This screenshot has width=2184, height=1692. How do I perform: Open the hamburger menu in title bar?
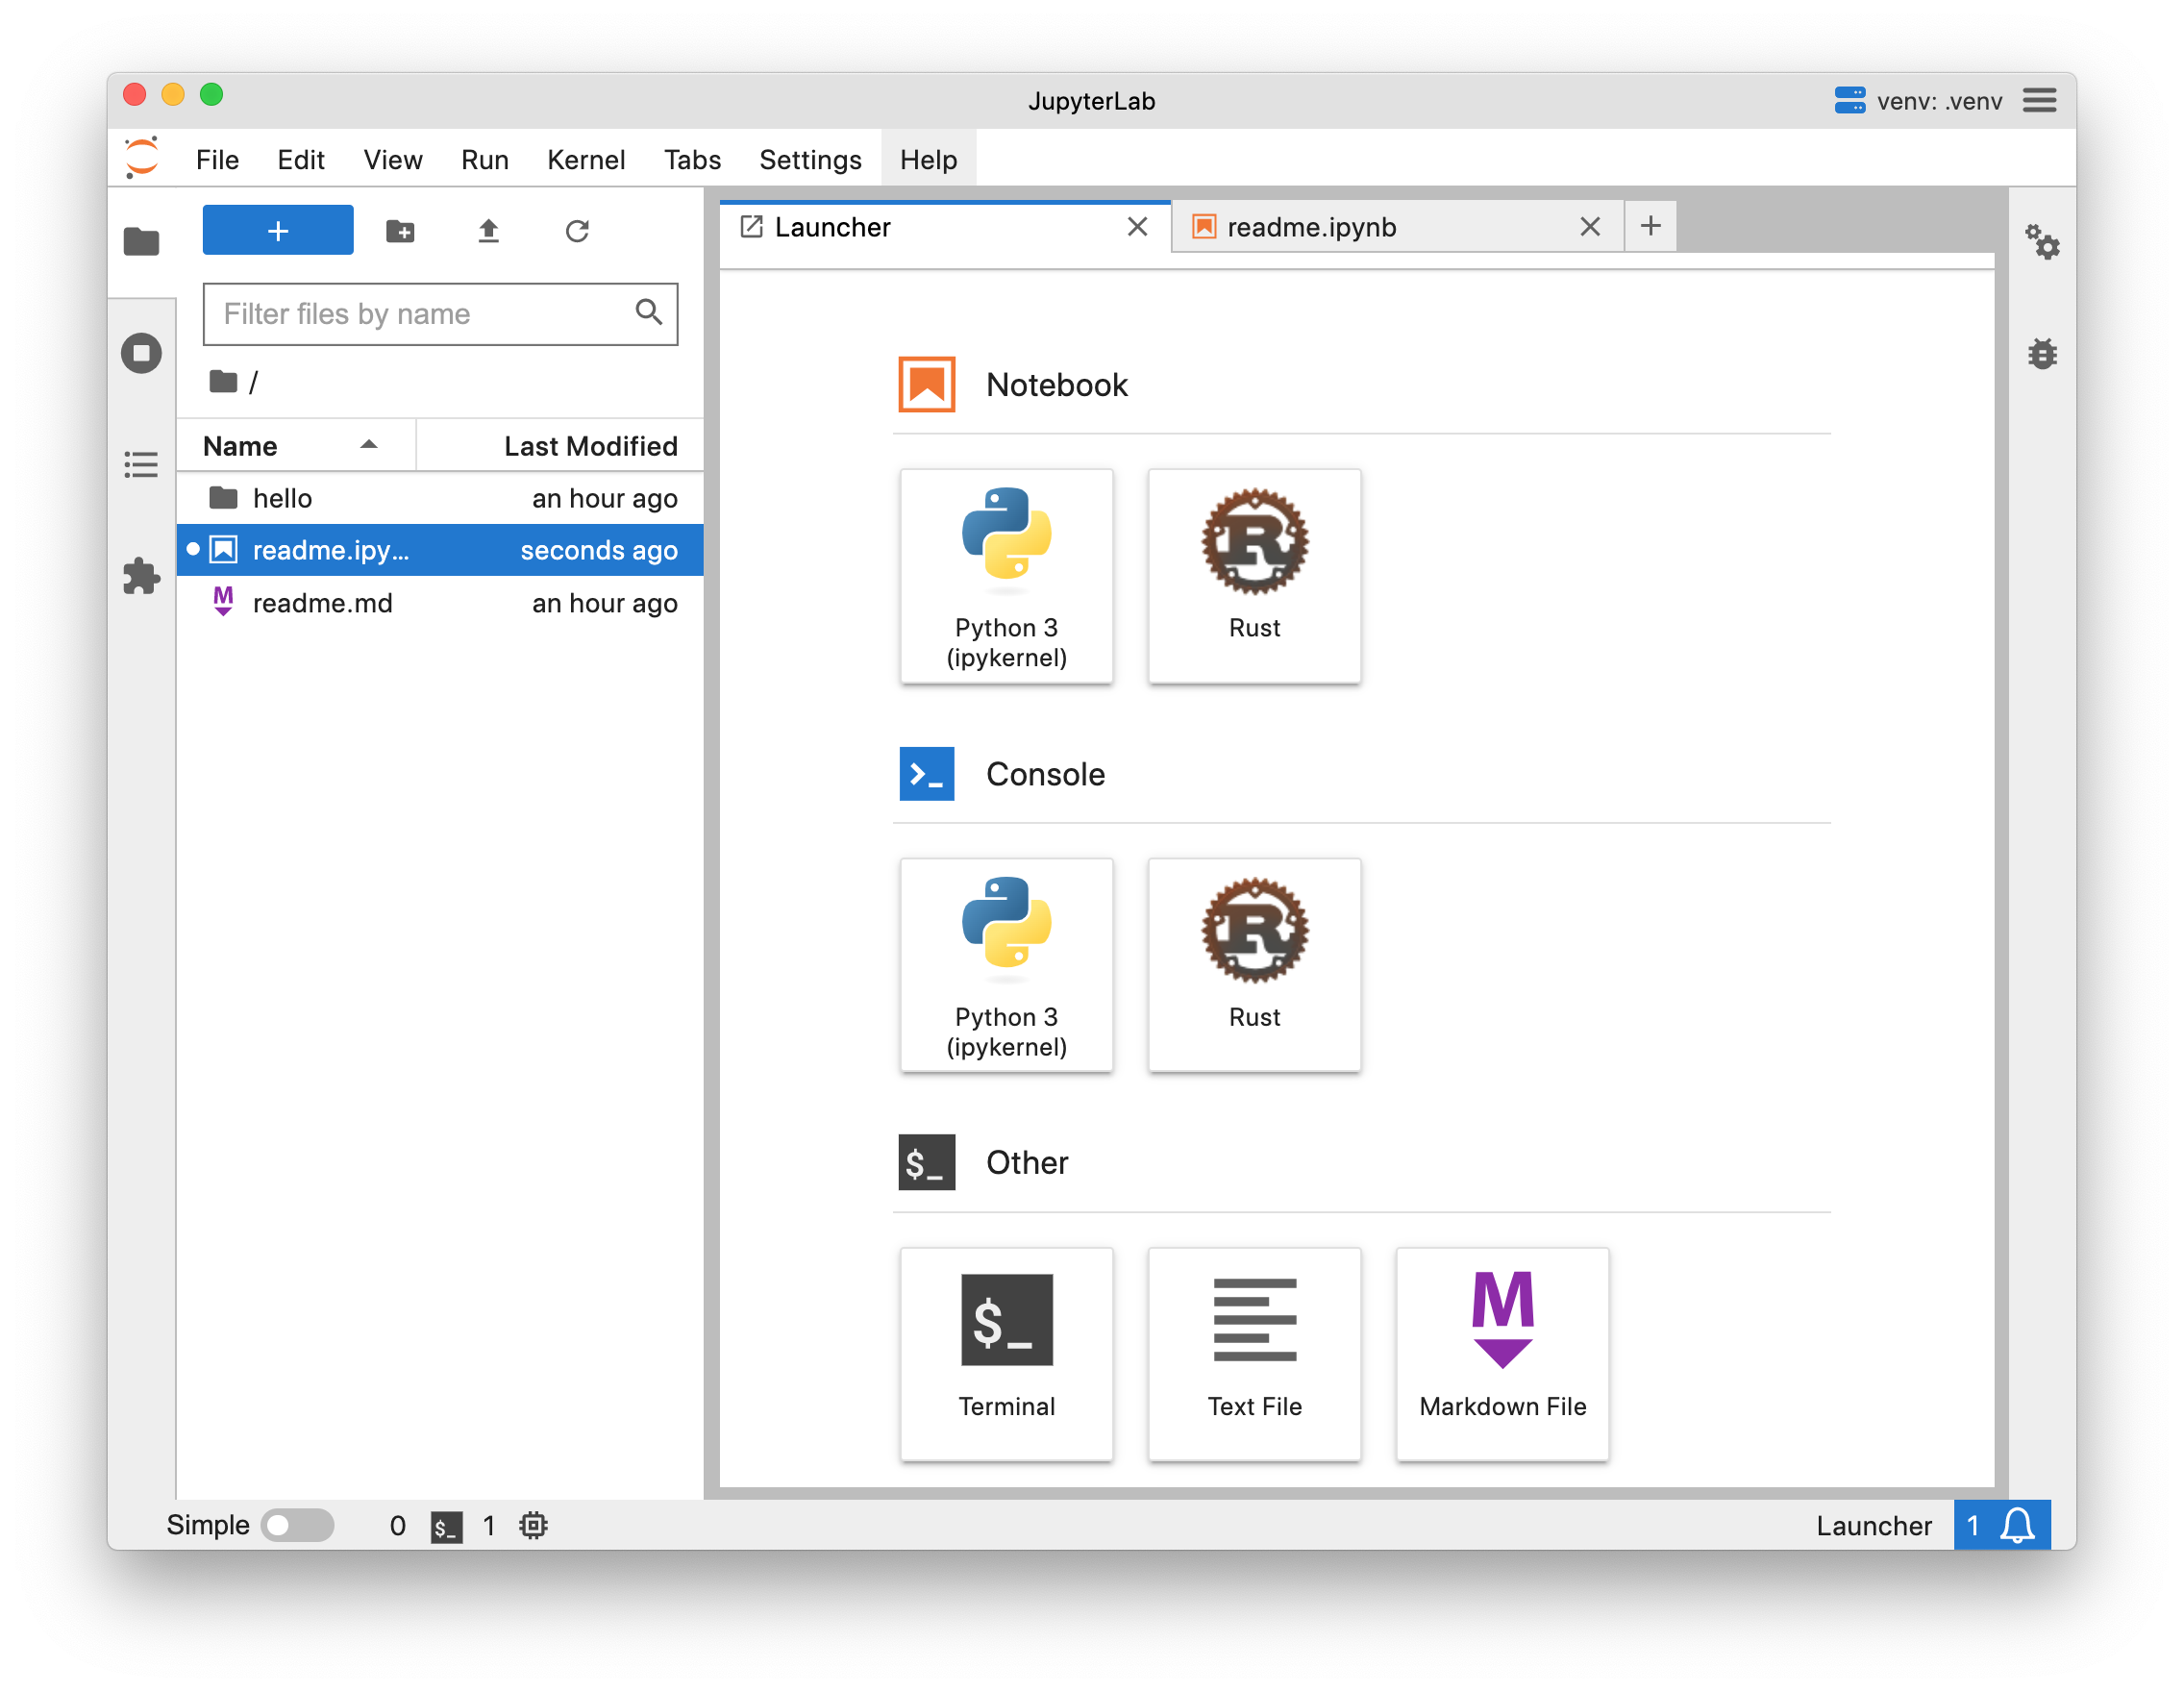[x=2039, y=101]
